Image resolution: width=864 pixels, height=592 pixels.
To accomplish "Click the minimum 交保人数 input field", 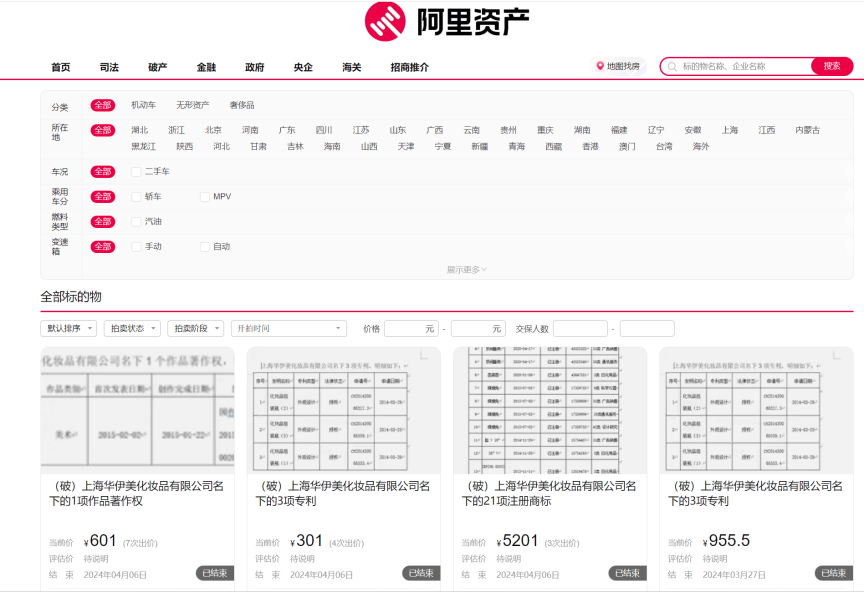I will pyautogui.click(x=580, y=329).
